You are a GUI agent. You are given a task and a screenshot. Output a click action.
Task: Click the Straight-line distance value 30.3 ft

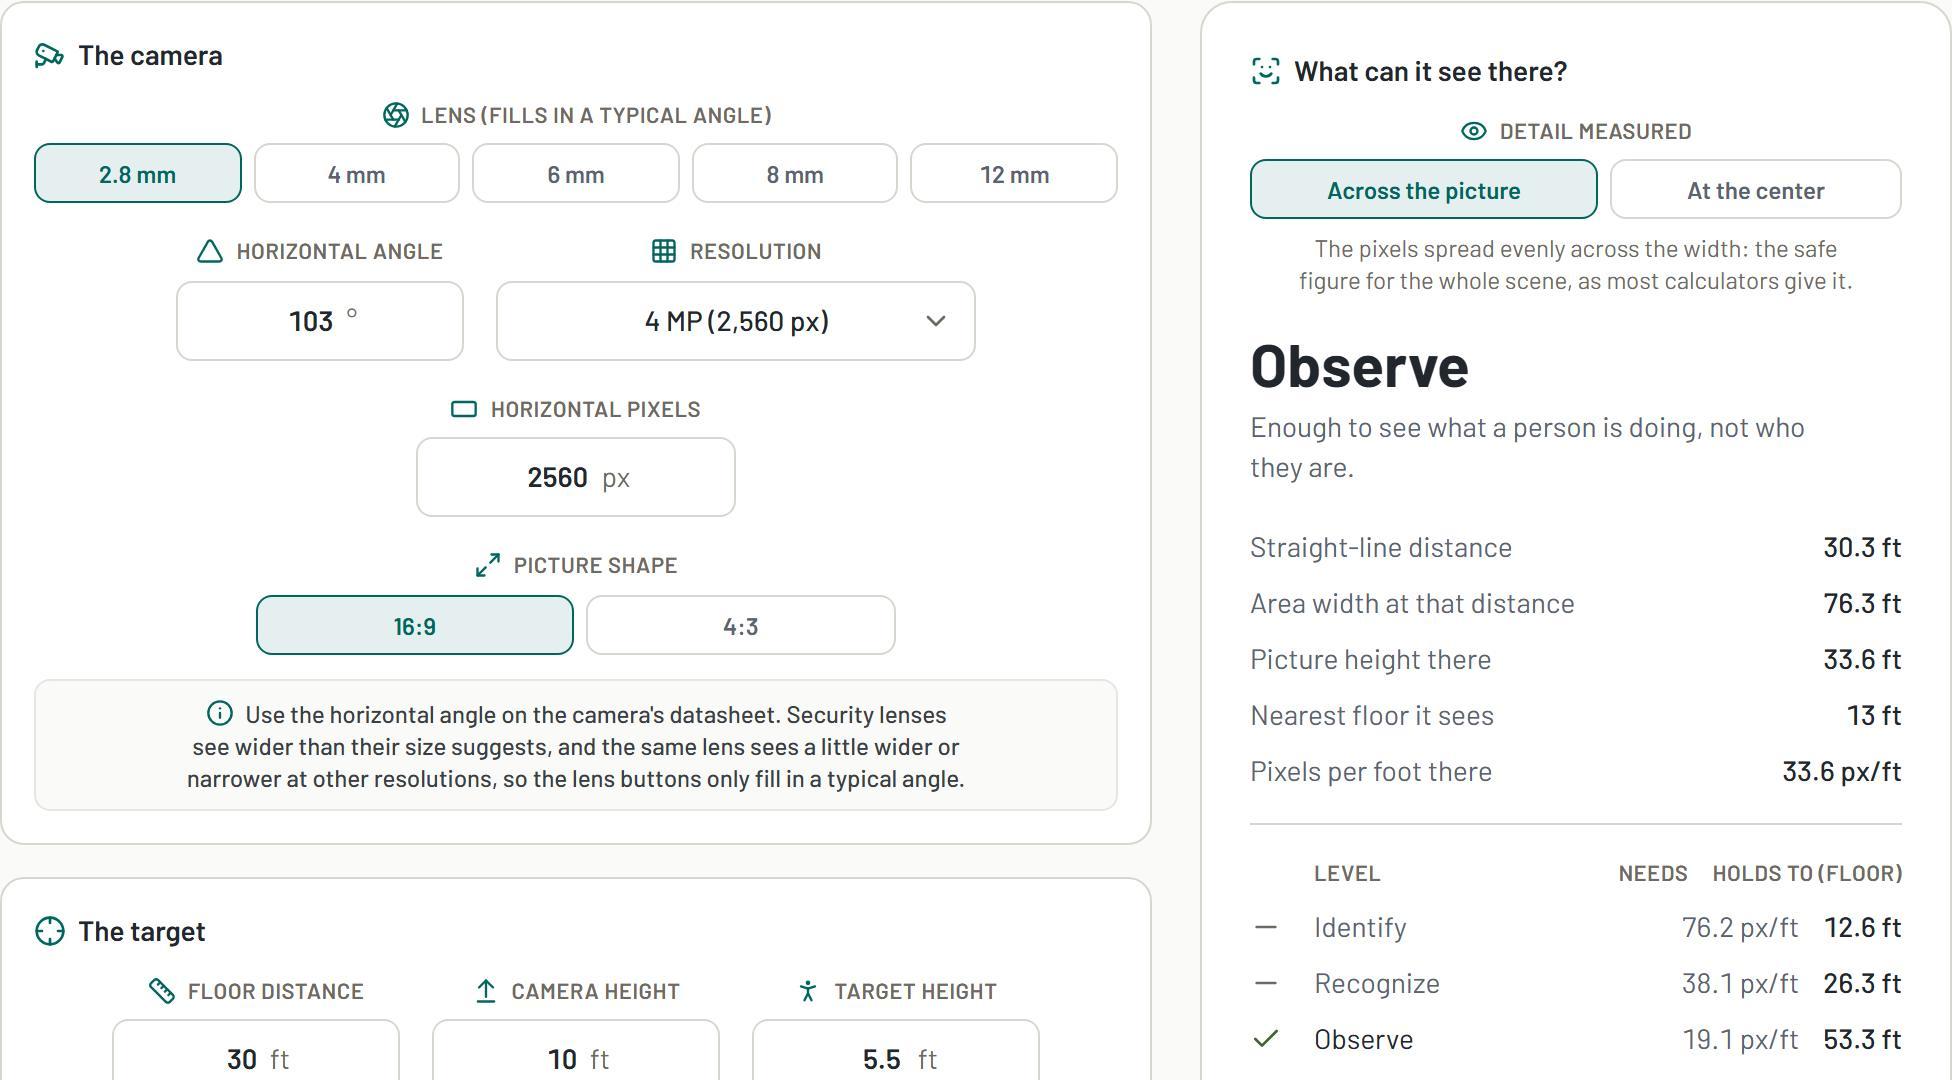(1862, 547)
